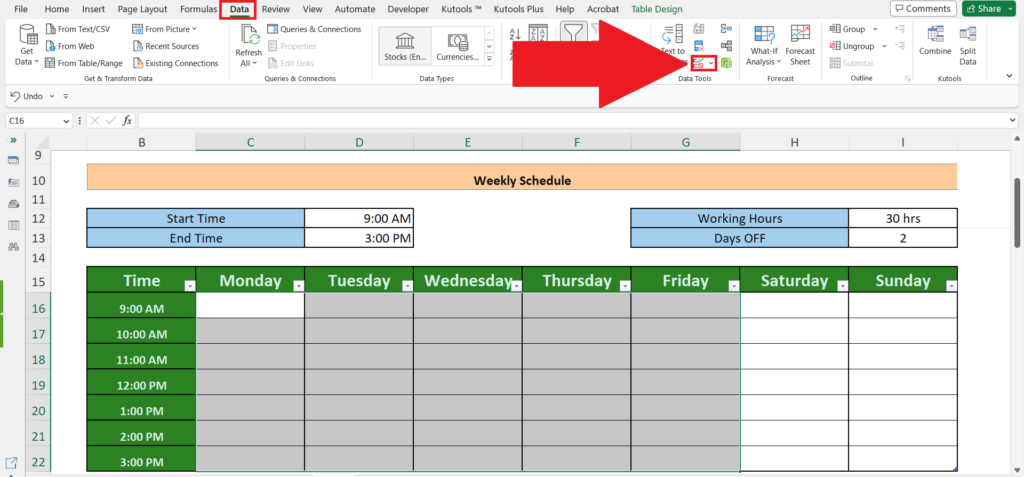Click the green Share button
Viewport: 1024px width, 477px height.
pos(990,8)
